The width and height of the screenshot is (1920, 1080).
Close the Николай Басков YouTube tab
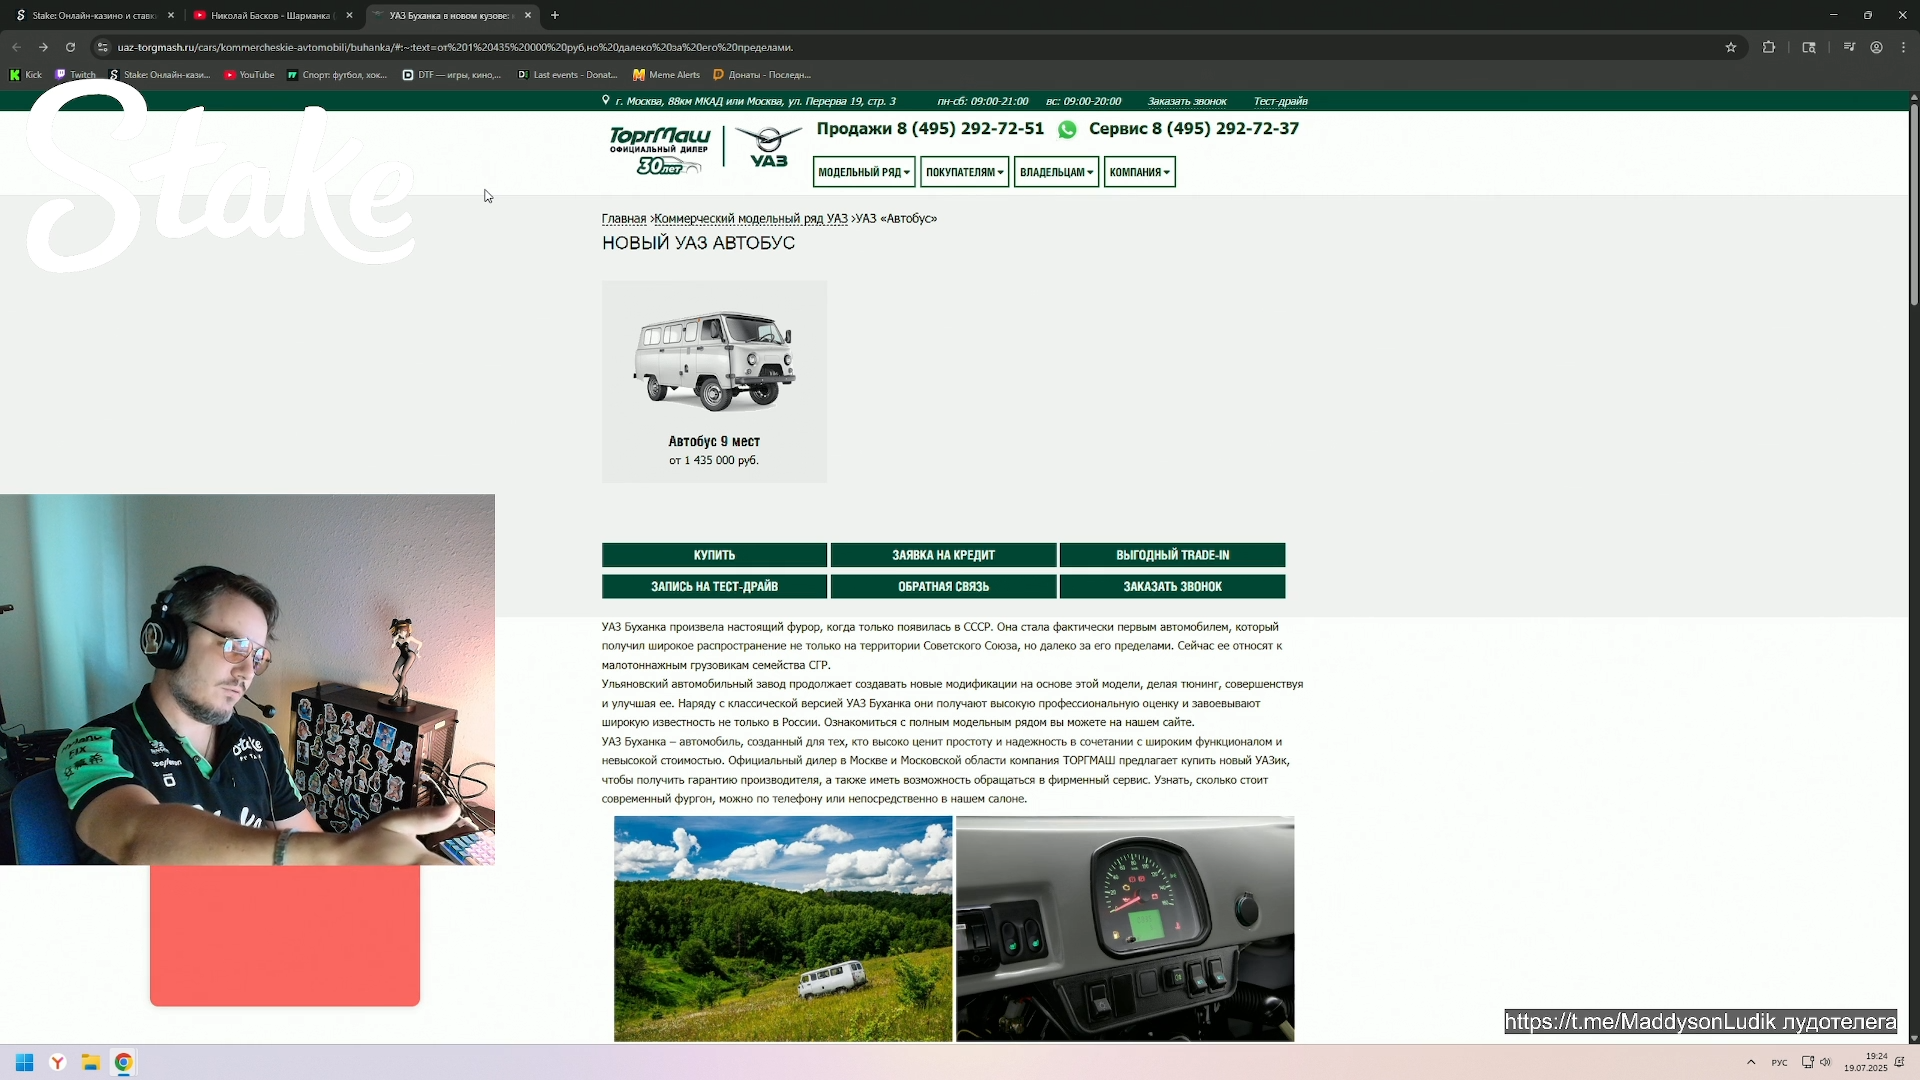pos(349,15)
